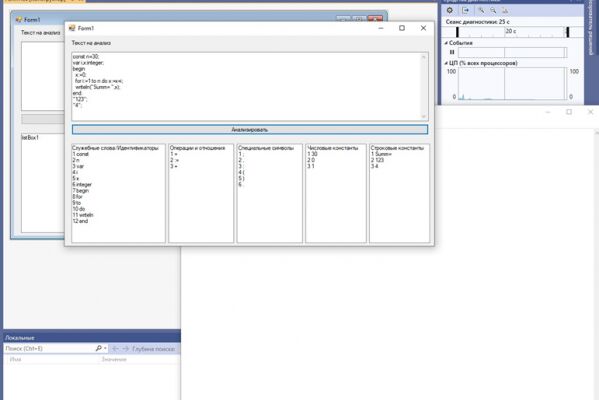Select row '1 const' in identifiers list
Viewport: 599px width, 400px height.
click(118, 154)
